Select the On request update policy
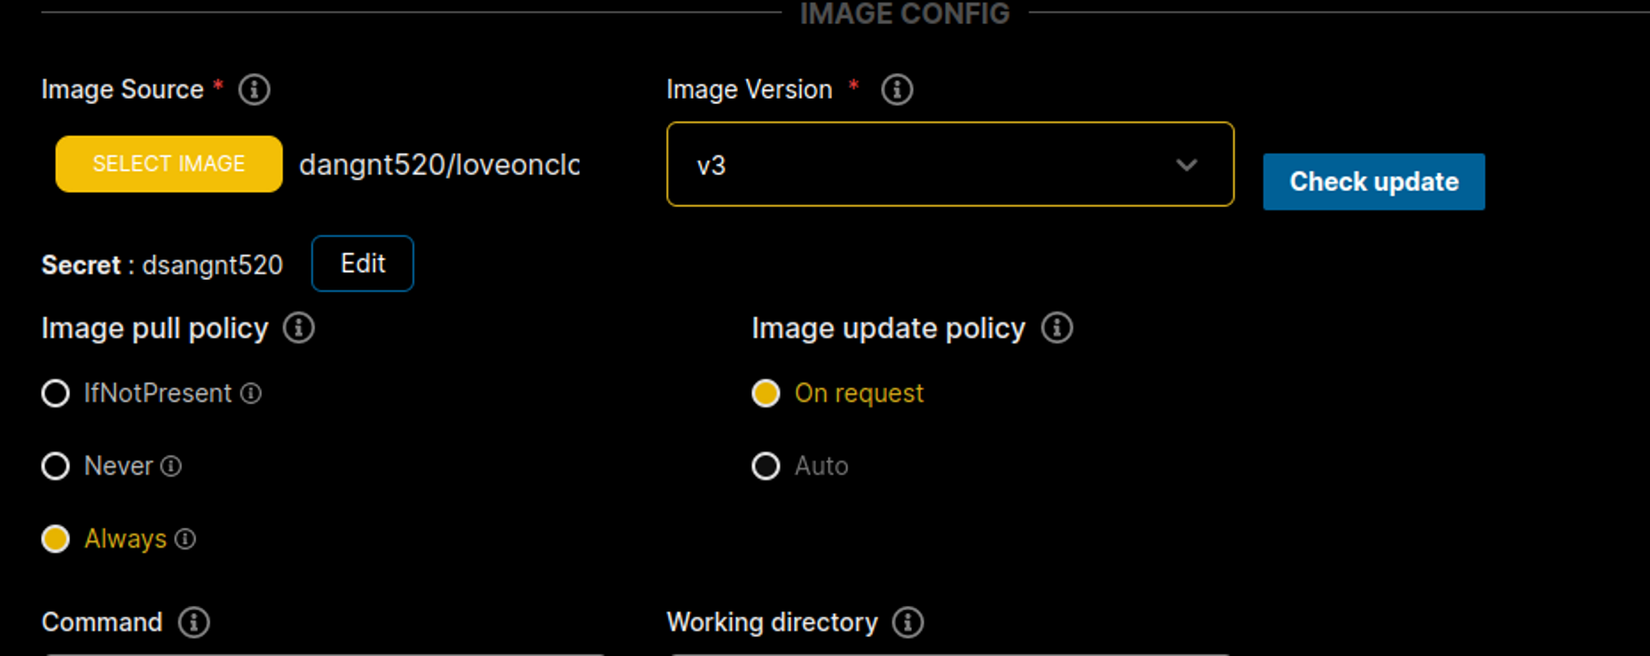The image size is (1650, 656). pos(766,394)
